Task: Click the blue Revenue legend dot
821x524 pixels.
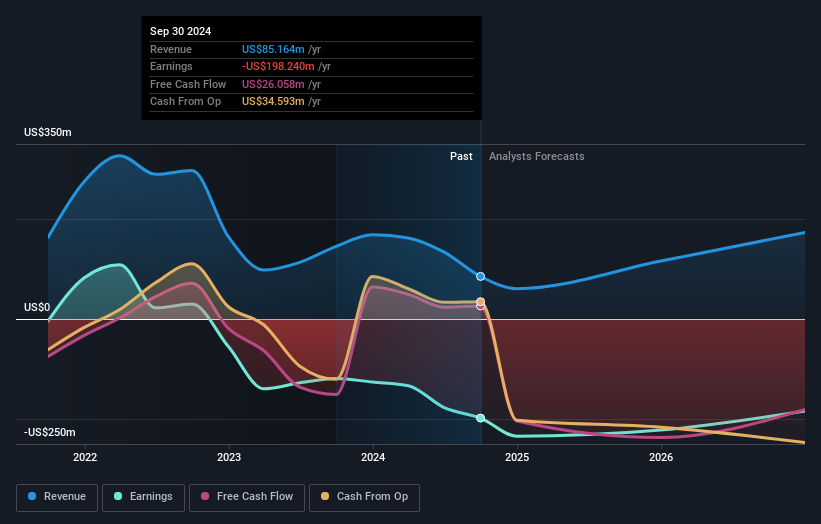Action: click(32, 496)
